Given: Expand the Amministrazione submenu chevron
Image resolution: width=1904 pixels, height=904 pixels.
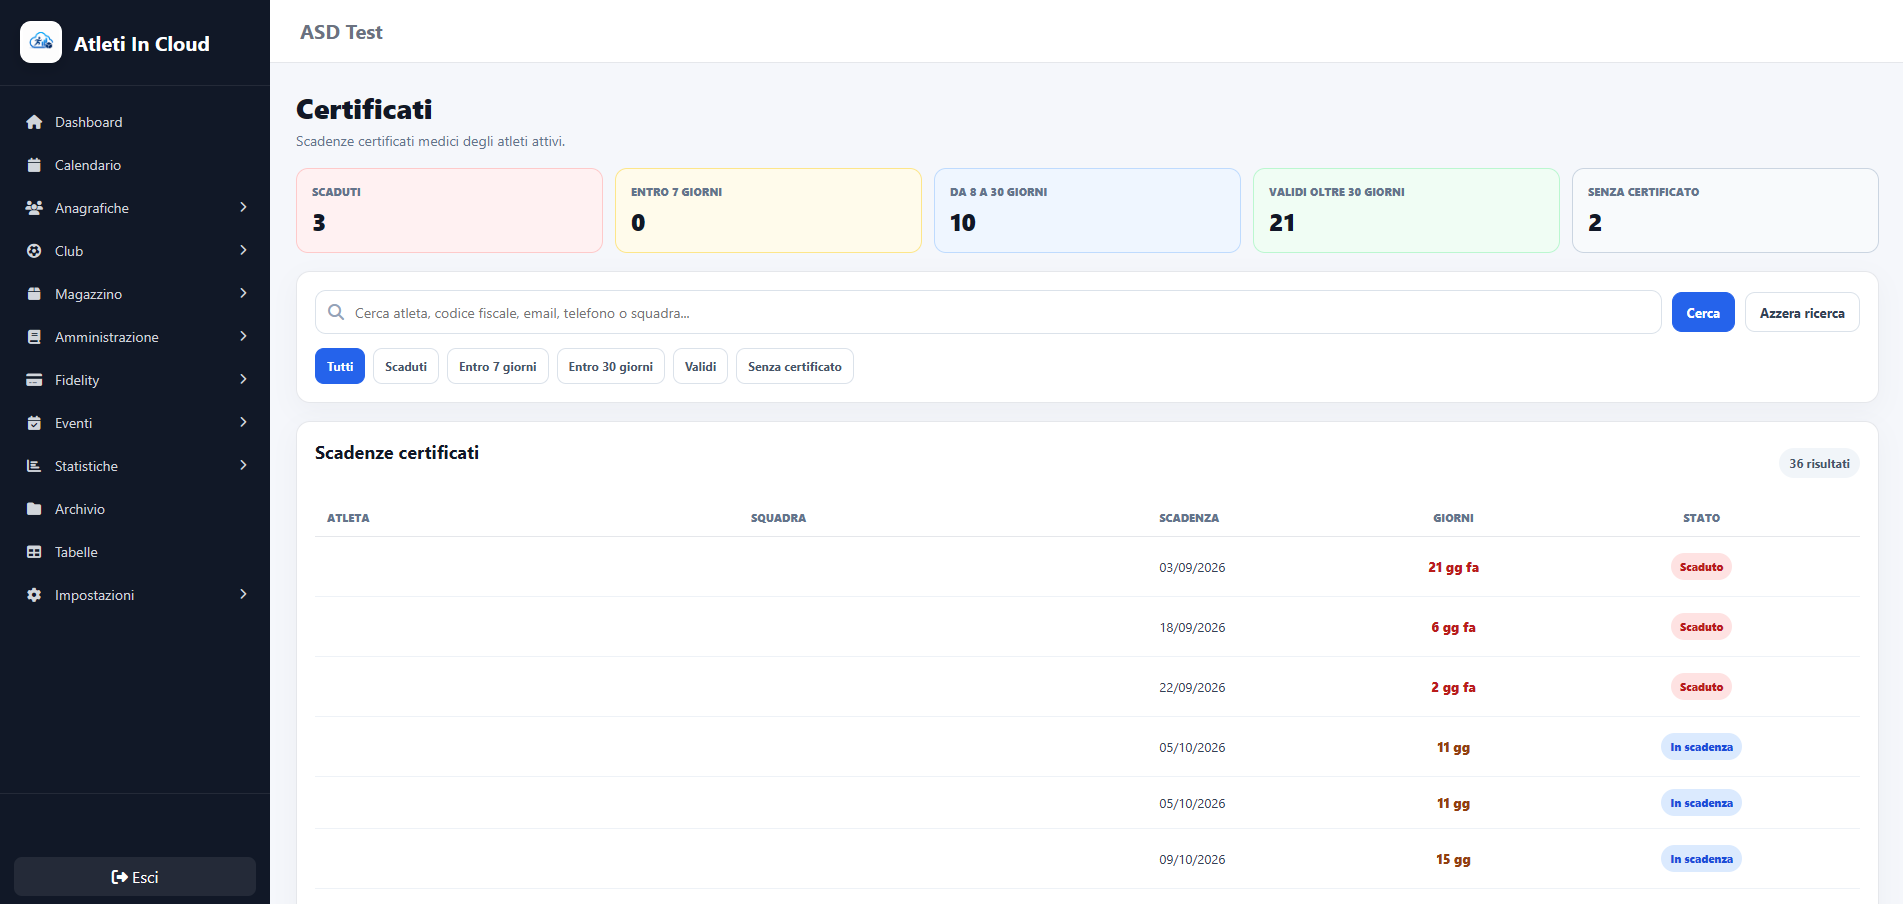Looking at the screenshot, I should [243, 336].
